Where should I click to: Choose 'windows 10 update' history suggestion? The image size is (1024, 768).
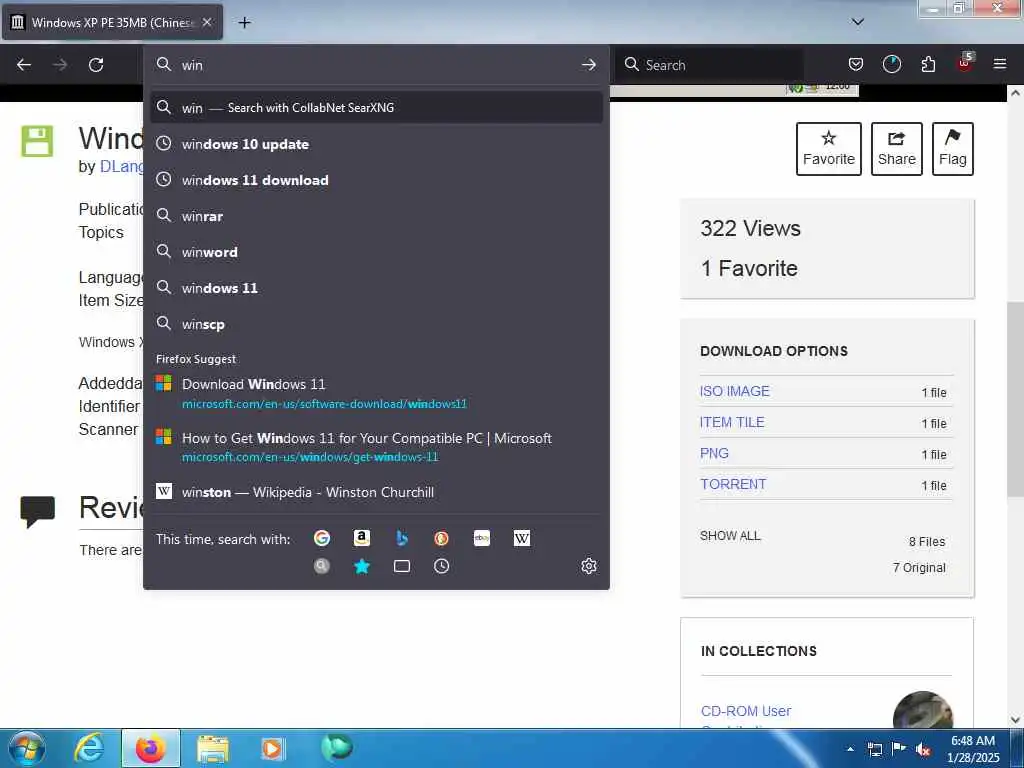click(376, 144)
